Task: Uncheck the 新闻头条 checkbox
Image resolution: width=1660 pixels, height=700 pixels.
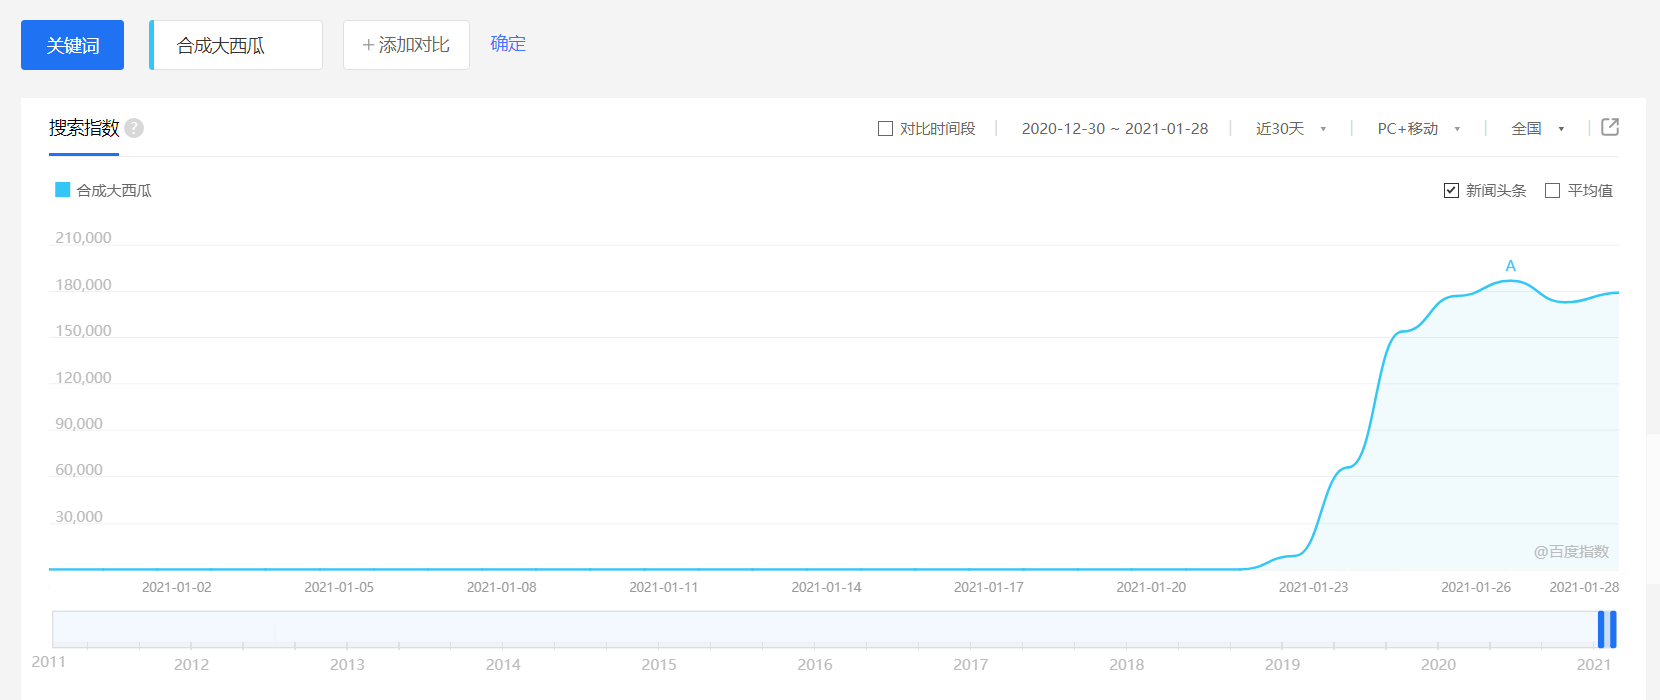Action: [1451, 190]
